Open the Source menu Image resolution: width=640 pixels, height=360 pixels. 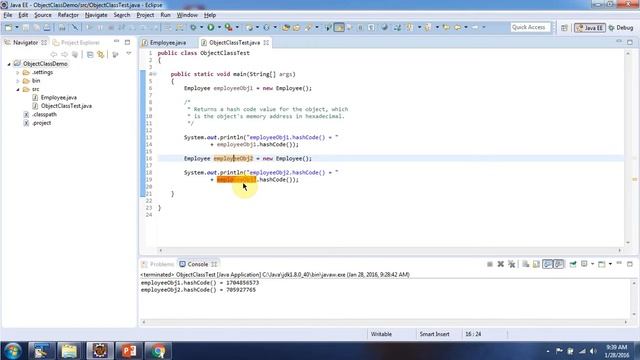(43, 15)
